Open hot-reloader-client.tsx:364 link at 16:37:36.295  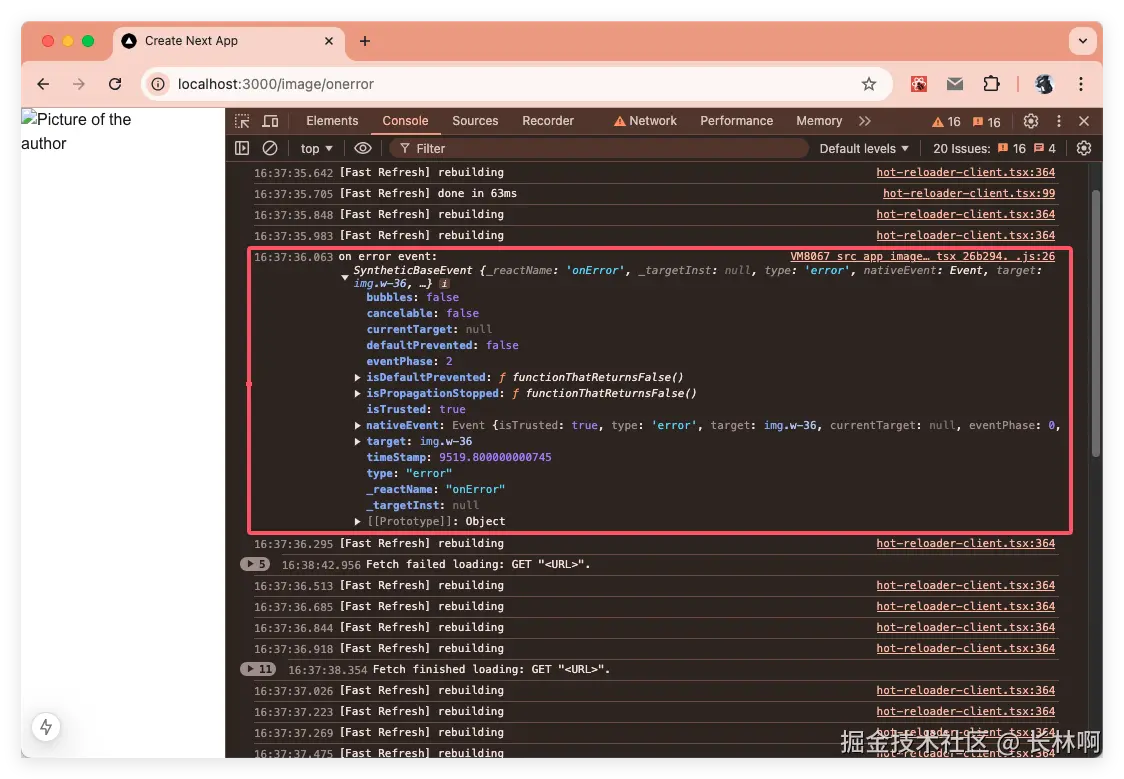(965, 544)
